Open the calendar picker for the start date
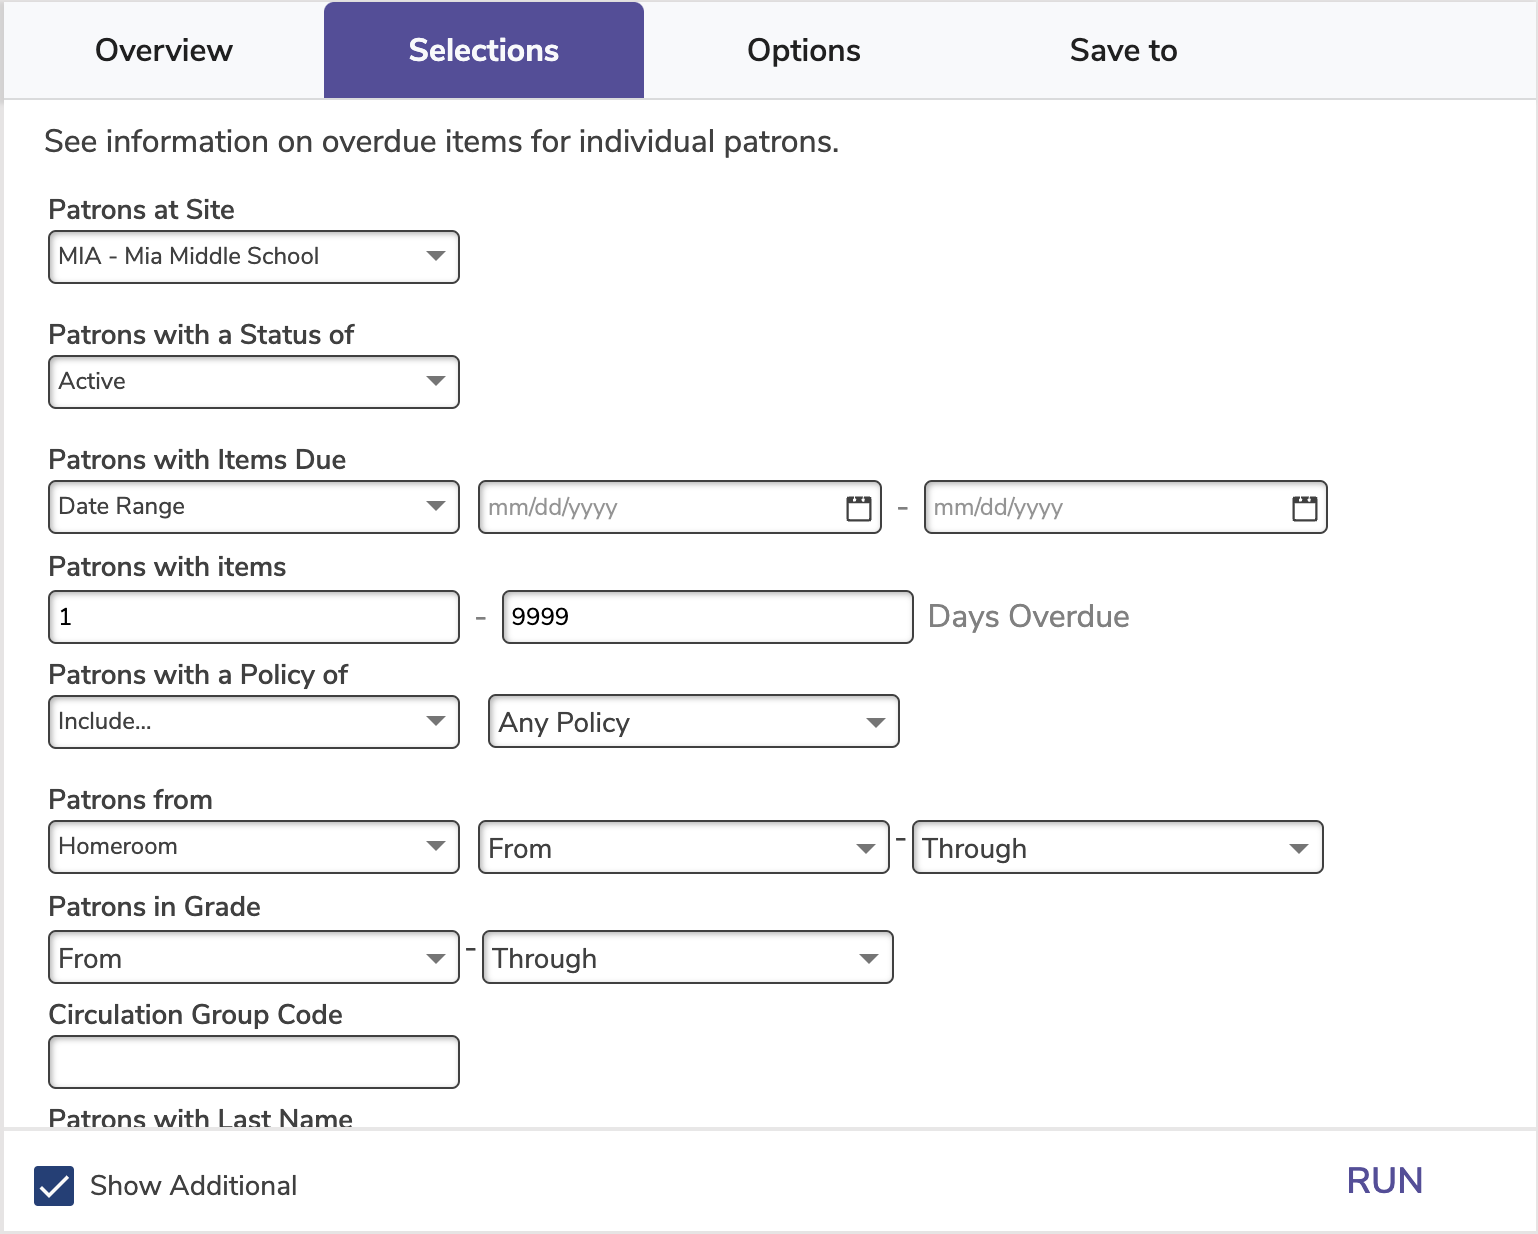Viewport: 1538px width, 1234px height. point(858,508)
